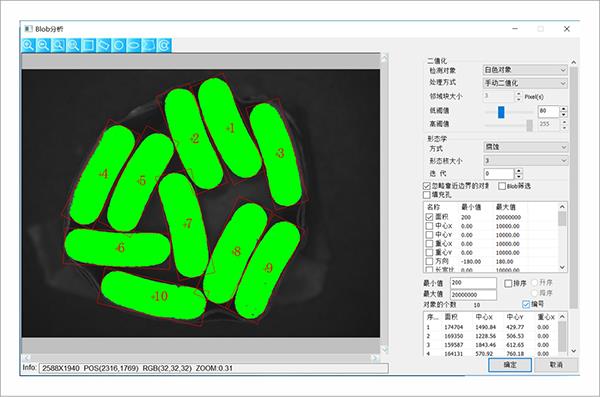Image resolution: width=600 pixels, height=397 pixels.
Task: Click the 高阈值 slider handle
Action: tap(530, 125)
